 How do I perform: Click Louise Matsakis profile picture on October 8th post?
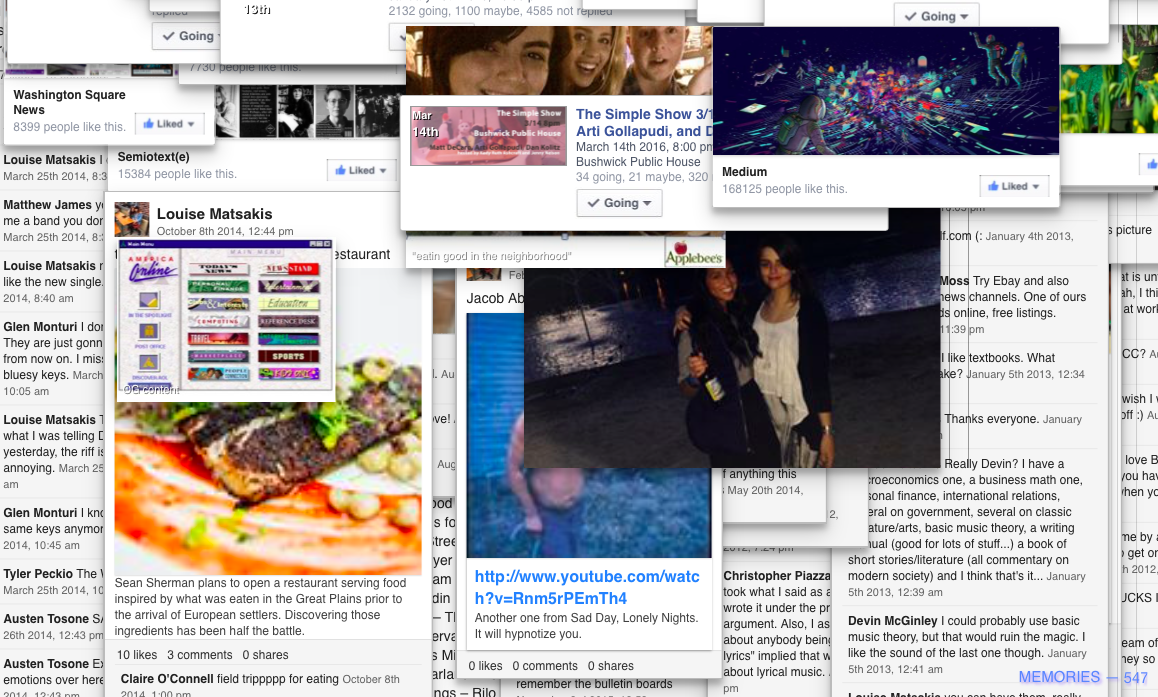(x=131, y=219)
